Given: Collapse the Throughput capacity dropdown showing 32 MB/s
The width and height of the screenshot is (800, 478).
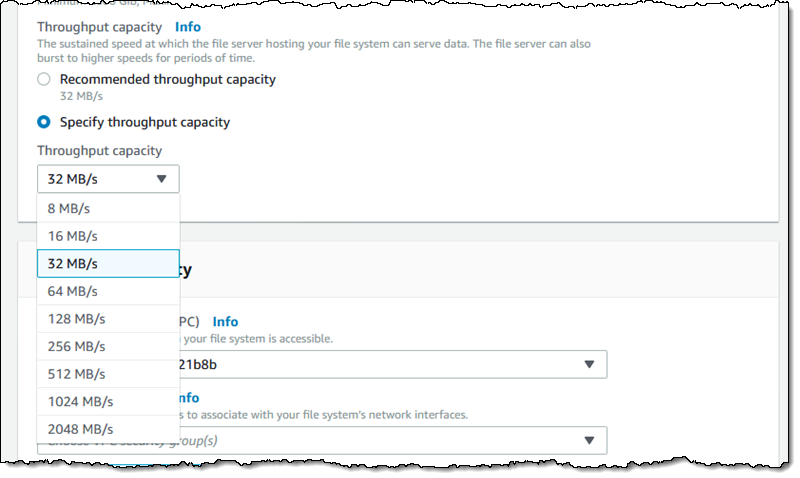Looking at the screenshot, I should (x=108, y=179).
